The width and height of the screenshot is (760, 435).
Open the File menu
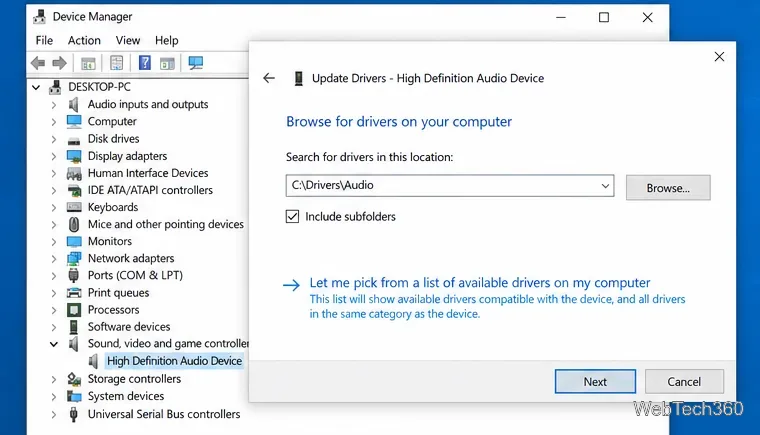[44, 40]
